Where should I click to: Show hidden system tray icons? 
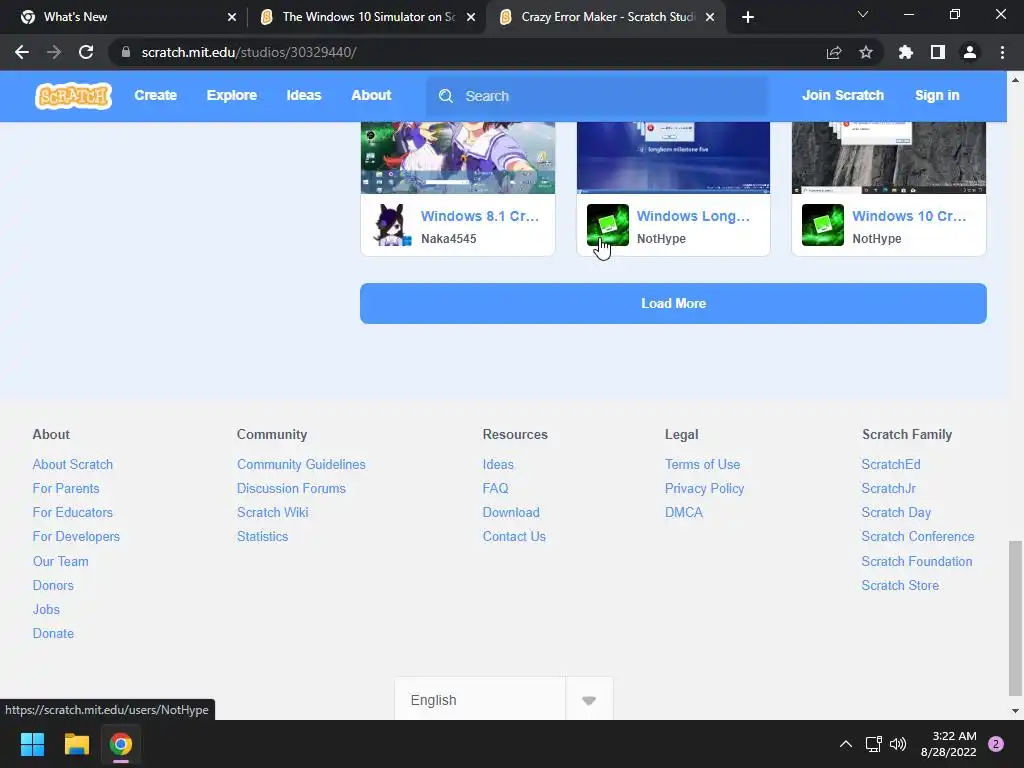click(x=846, y=744)
